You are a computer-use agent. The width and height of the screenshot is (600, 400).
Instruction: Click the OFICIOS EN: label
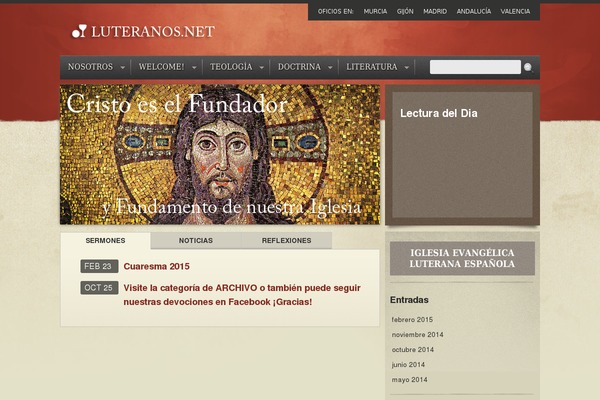tap(336, 11)
